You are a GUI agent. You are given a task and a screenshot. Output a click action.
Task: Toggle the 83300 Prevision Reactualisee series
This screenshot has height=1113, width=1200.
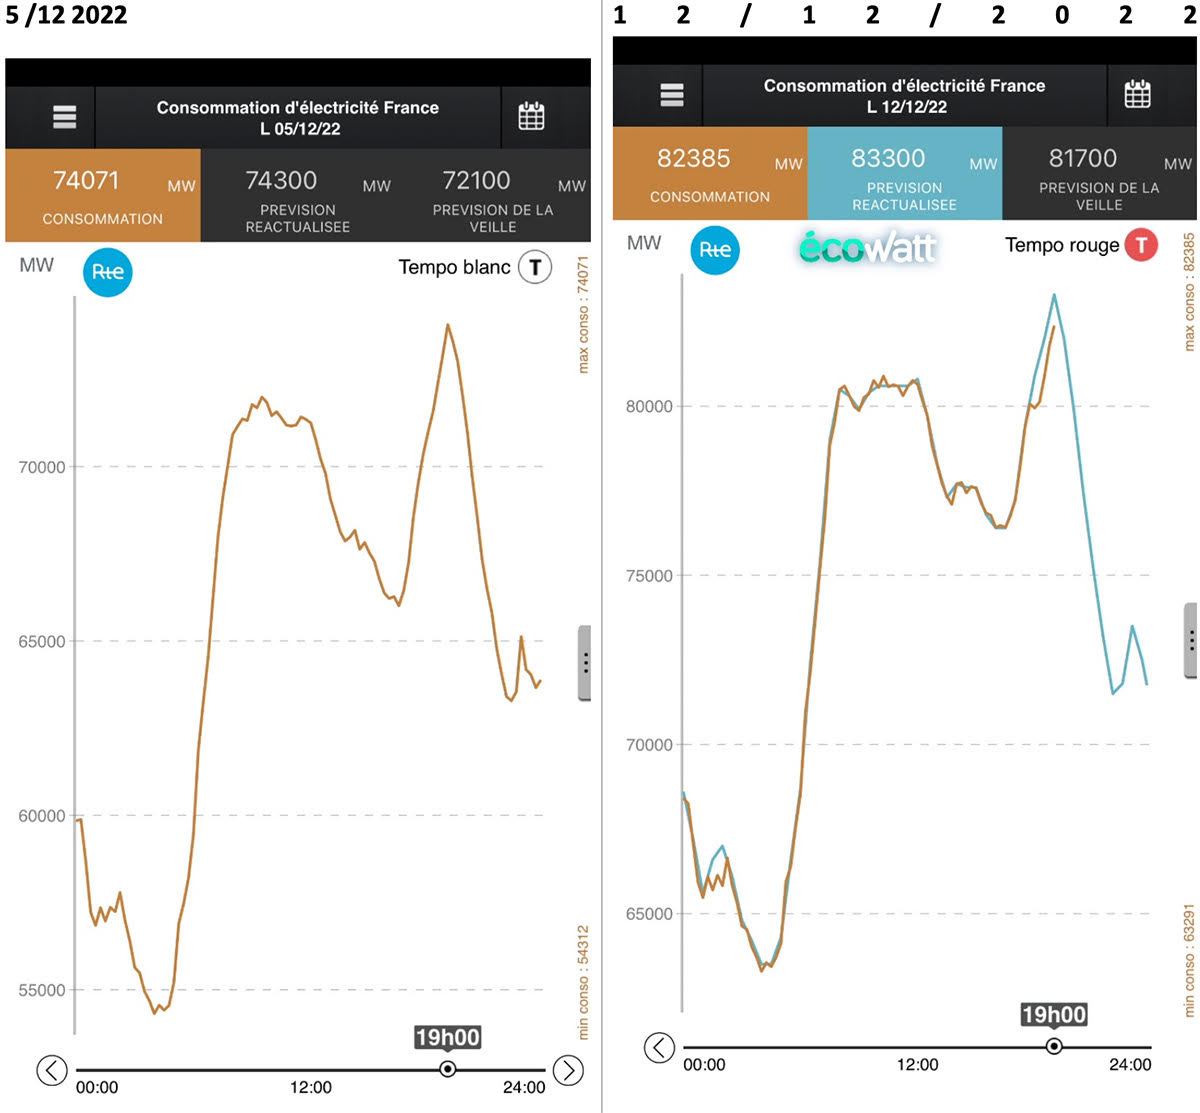coord(904,174)
